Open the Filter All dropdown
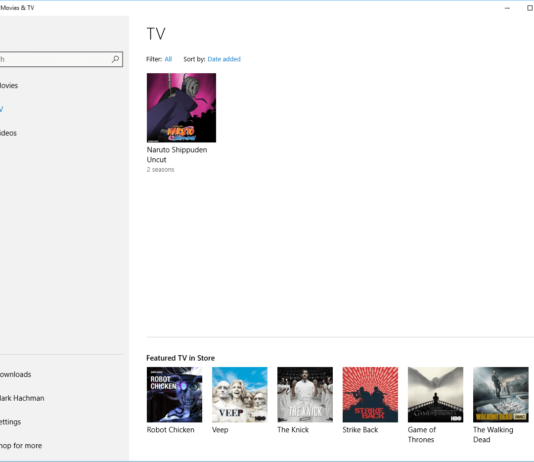Image resolution: width=534 pixels, height=462 pixels. tap(168, 59)
